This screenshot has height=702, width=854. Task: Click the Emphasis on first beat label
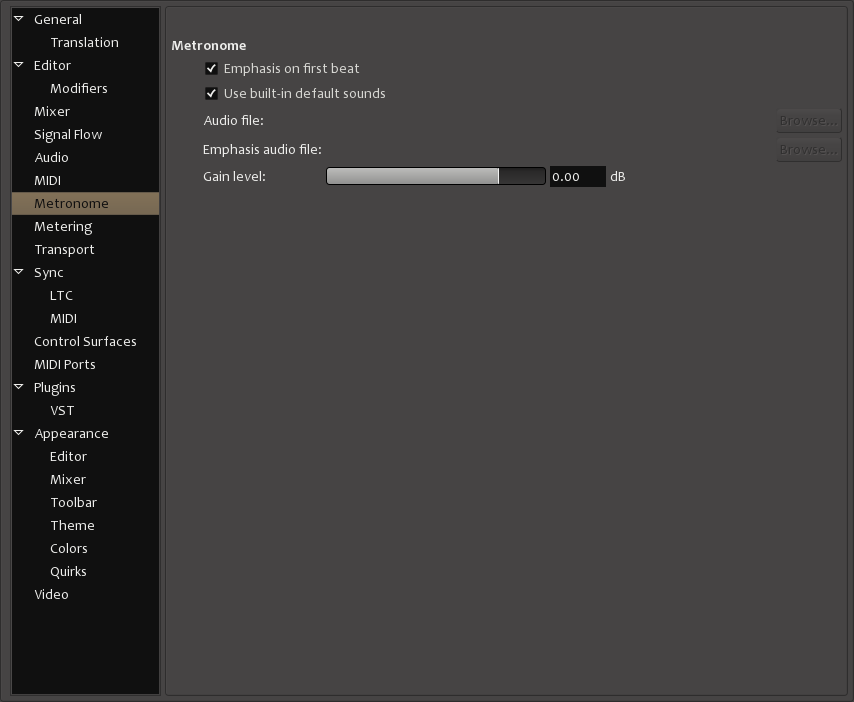pos(291,69)
